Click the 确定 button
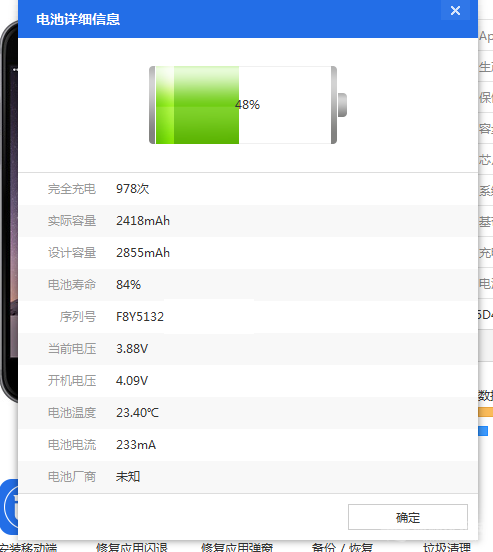 [x=408, y=517]
